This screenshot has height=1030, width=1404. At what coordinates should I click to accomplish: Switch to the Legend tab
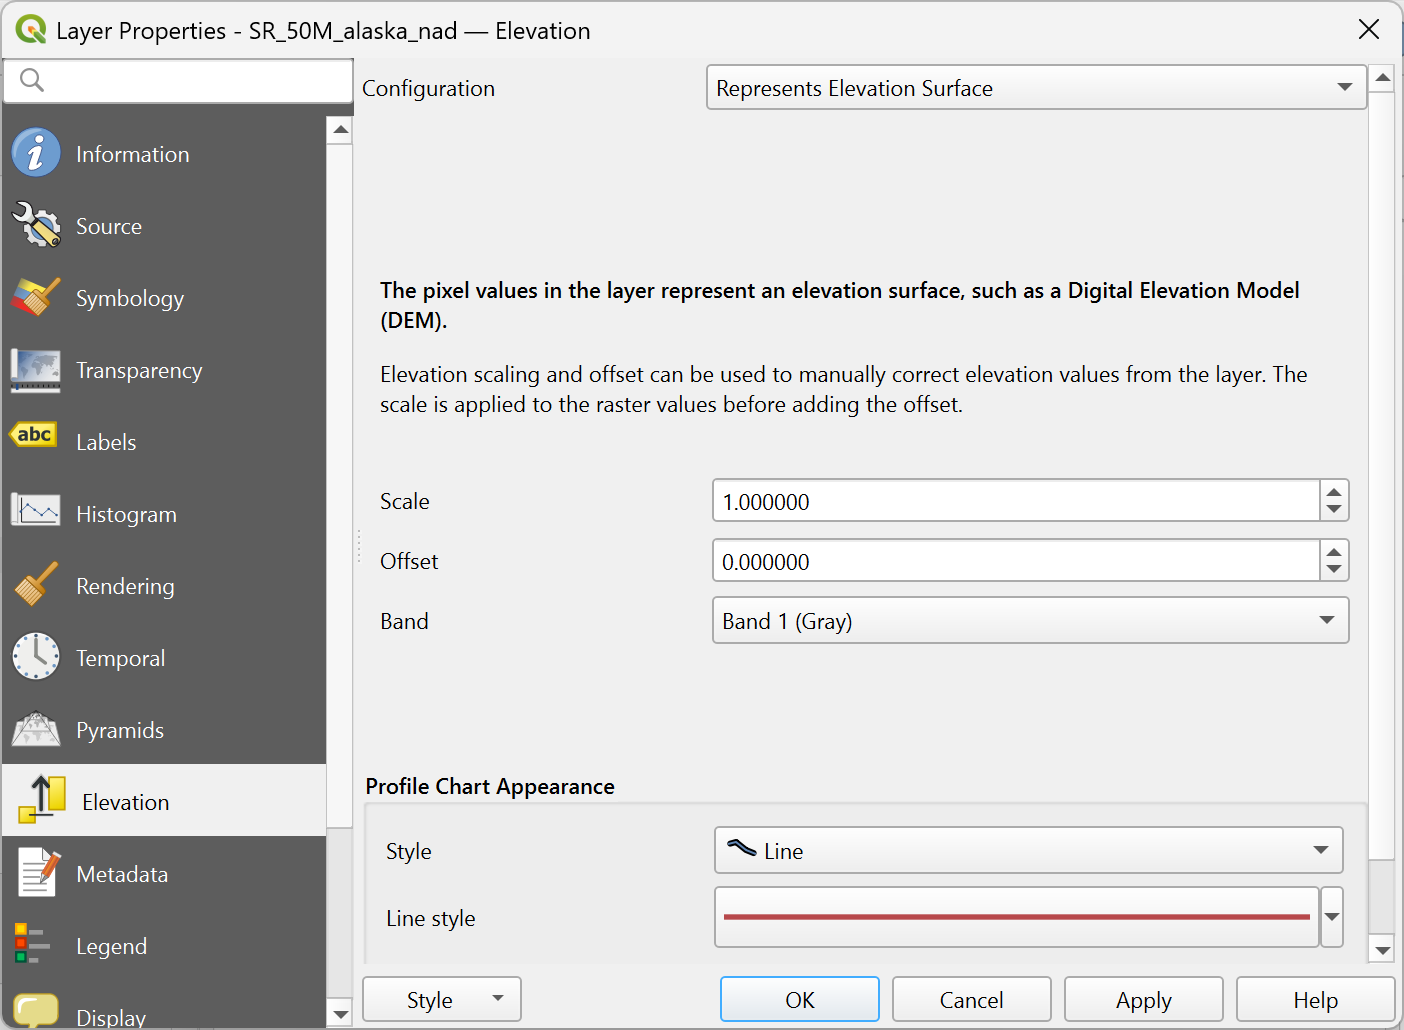tap(111, 946)
